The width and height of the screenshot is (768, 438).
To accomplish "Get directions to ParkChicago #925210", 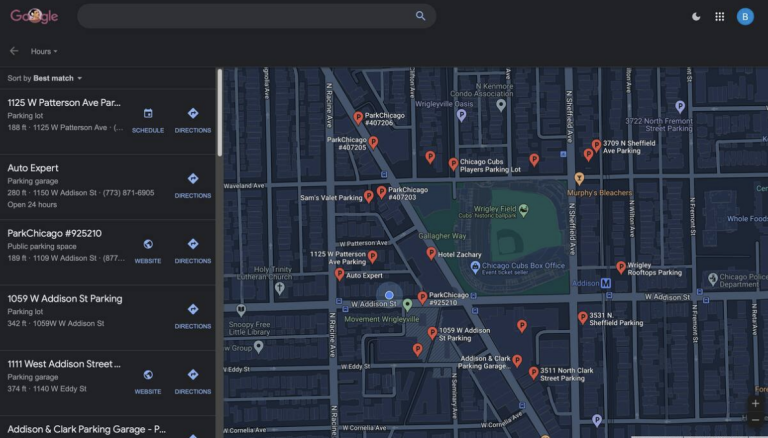I will coord(193,251).
